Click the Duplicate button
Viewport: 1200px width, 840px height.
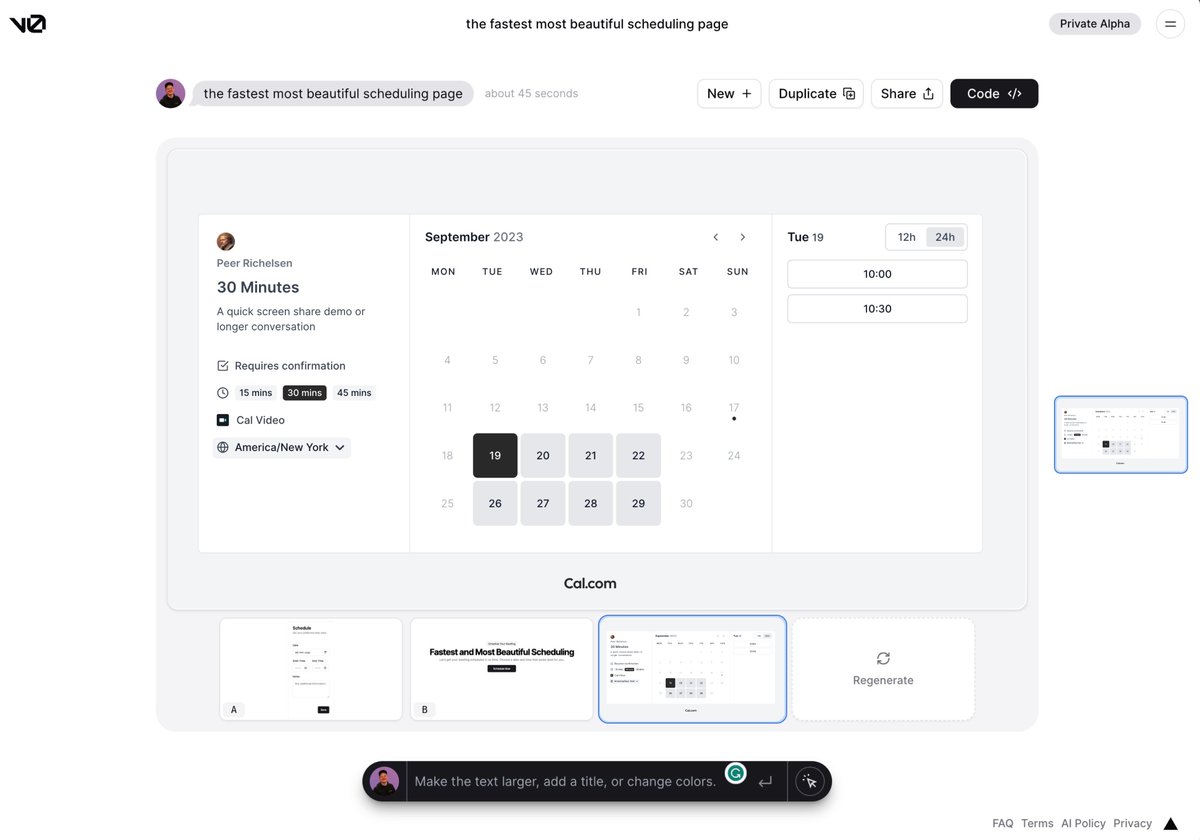[816, 94]
